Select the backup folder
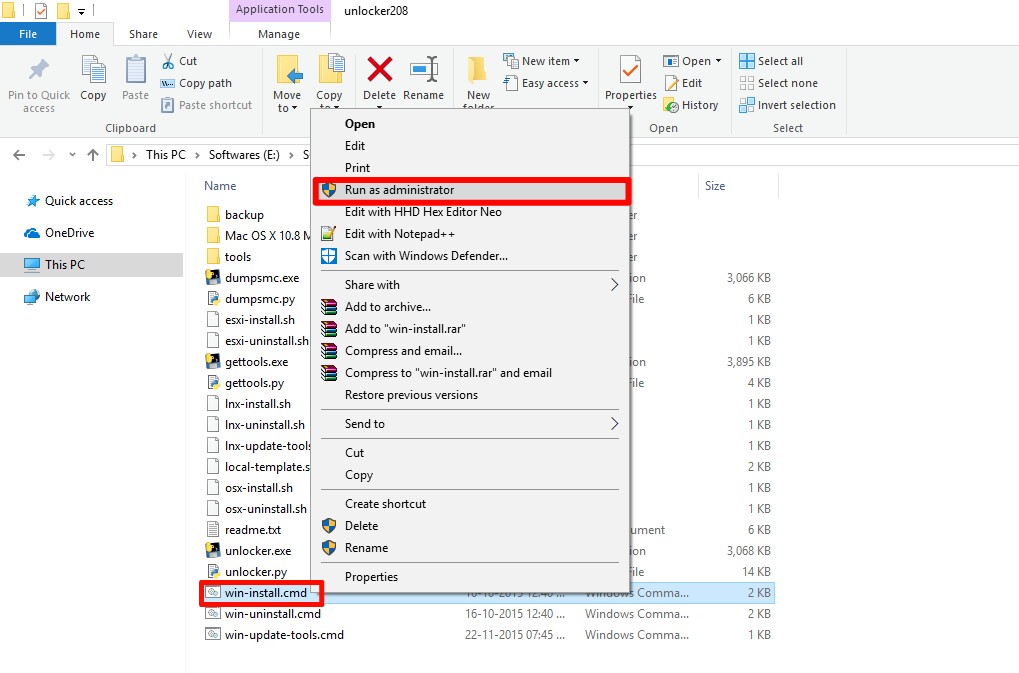 (x=244, y=215)
